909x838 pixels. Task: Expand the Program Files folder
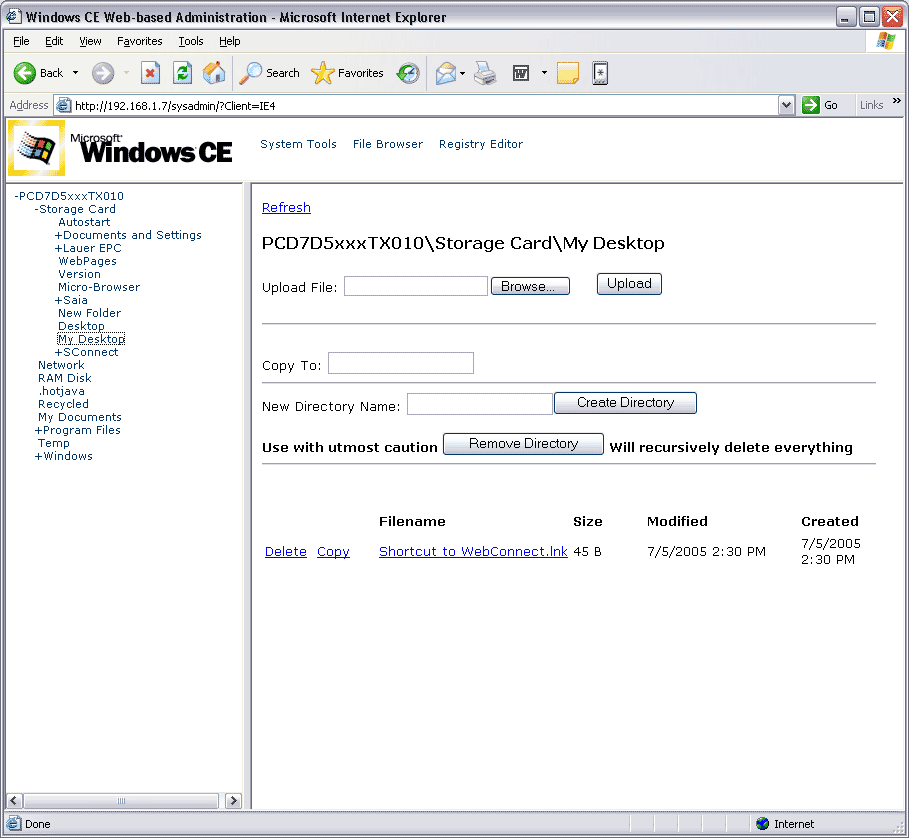pyautogui.click(x=38, y=430)
